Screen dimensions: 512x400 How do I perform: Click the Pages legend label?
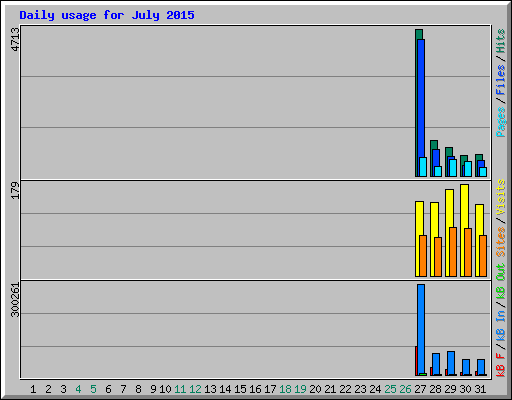[500, 122]
